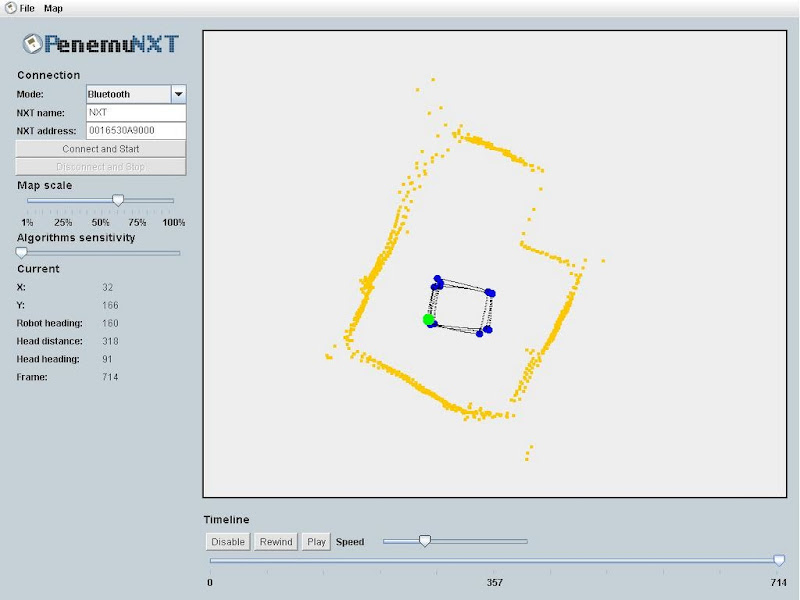Viewport: 800px width, 600px height.
Task: Click the Speed slider handle
Action: [x=424, y=541]
